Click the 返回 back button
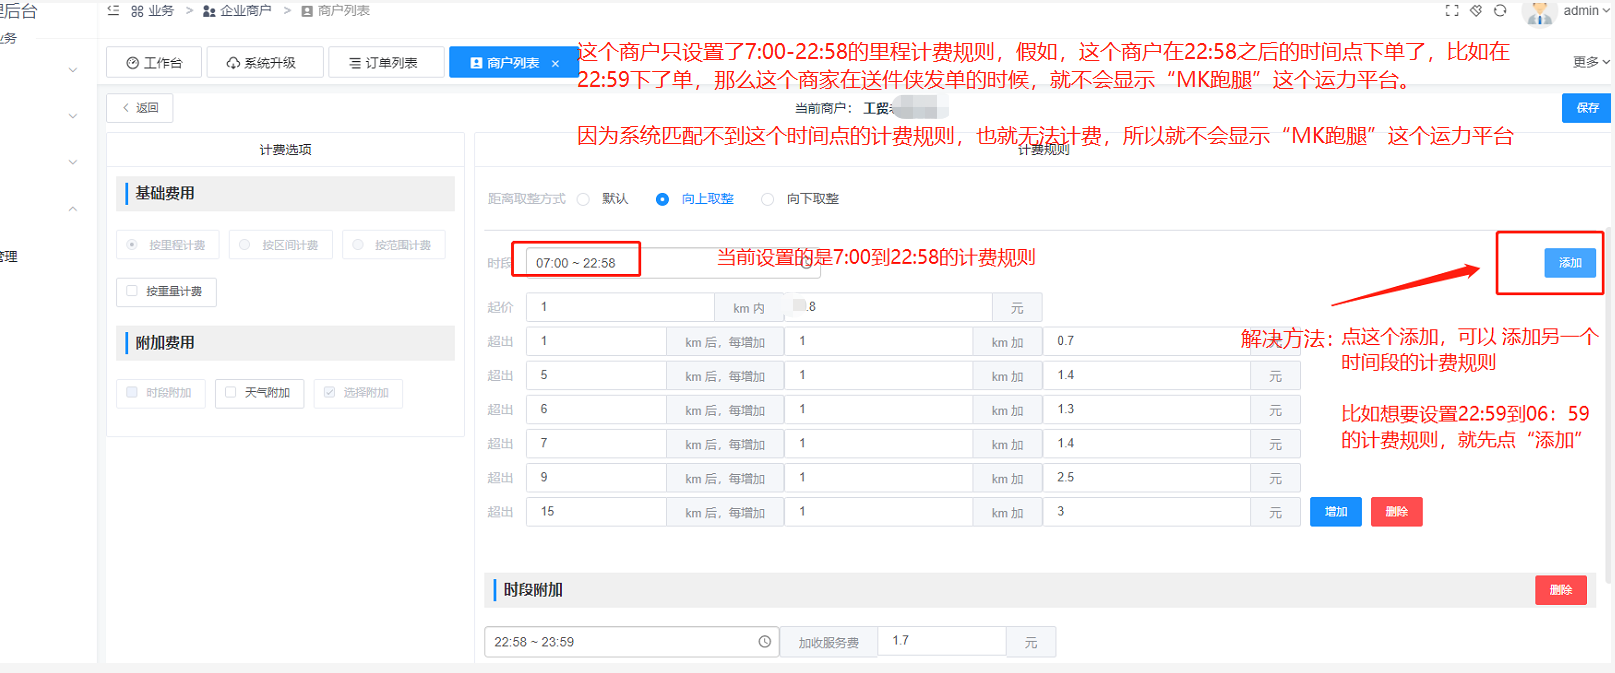Image resolution: width=1615 pixels, height=673 pixels. coord(140,108)
